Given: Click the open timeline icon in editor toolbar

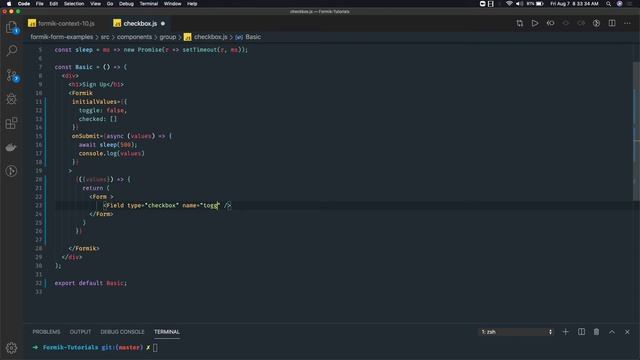Looking at the screenshot, I should pos(596,23).
